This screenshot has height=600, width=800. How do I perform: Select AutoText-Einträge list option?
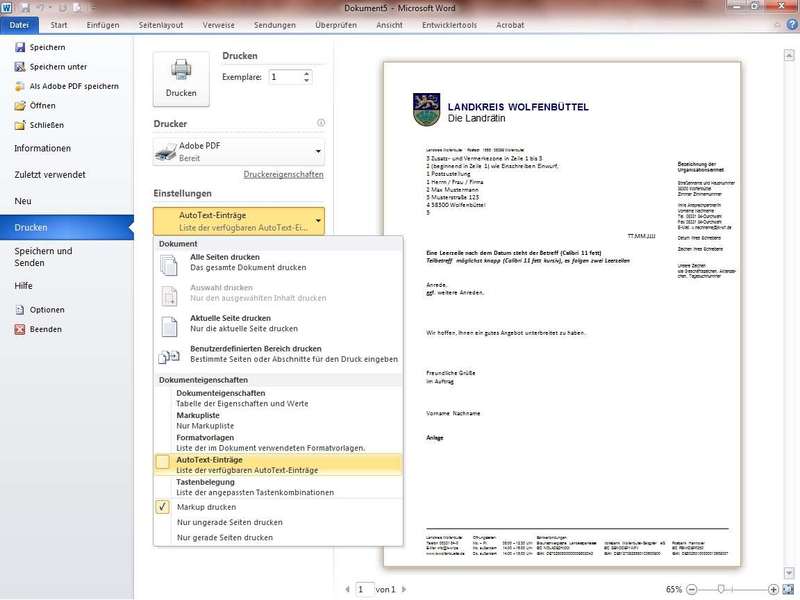tap(278, 465)
